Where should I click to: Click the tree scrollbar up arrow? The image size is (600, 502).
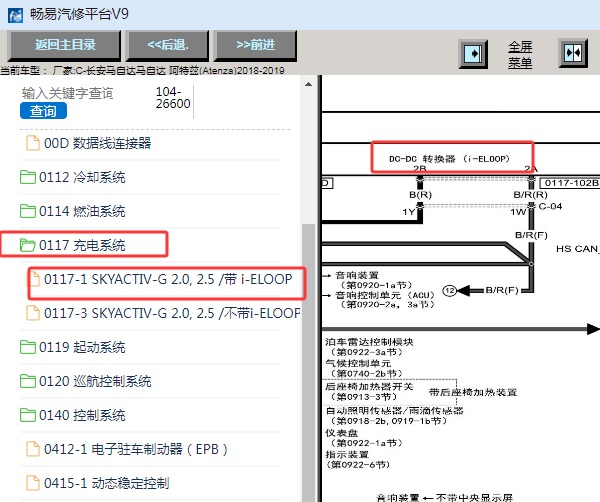tap(308, 84)
